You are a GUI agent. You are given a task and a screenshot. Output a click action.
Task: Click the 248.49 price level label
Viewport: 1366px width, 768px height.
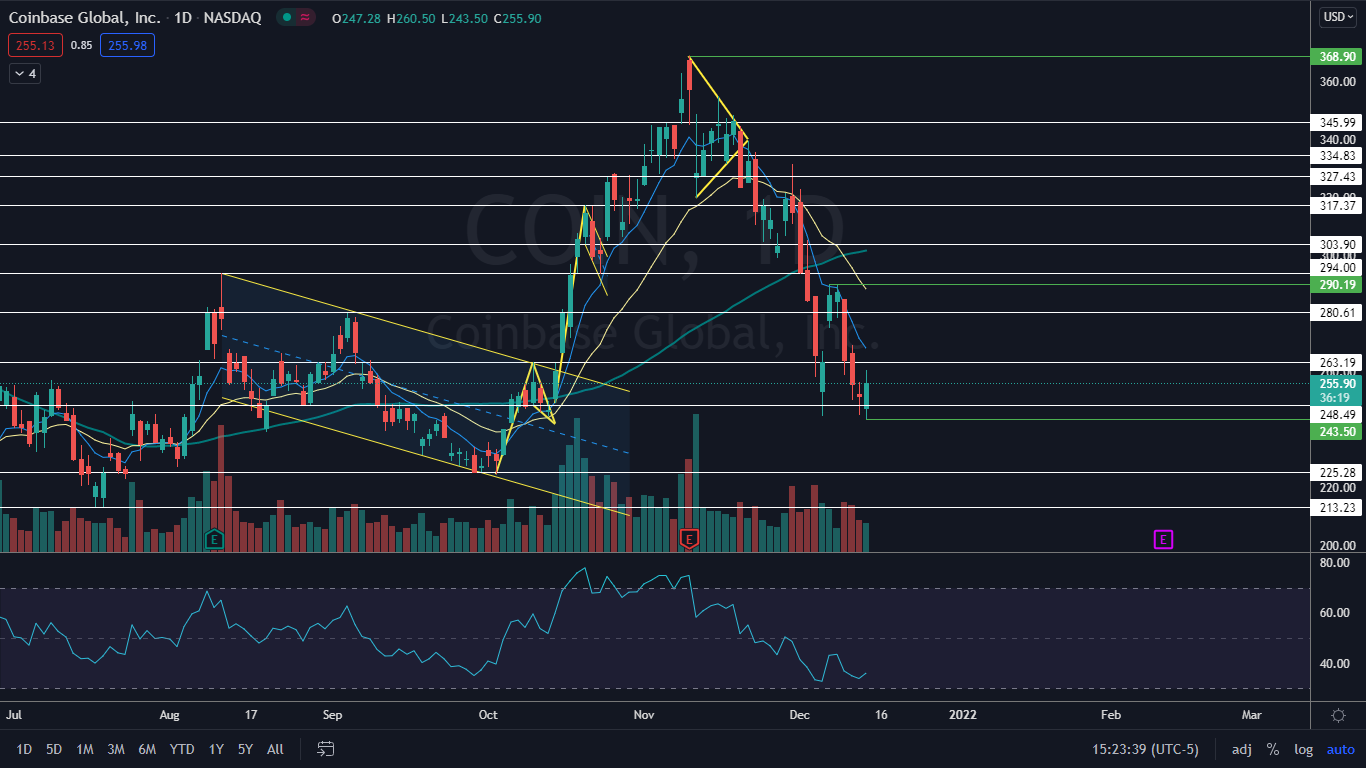pos(1337,414)
